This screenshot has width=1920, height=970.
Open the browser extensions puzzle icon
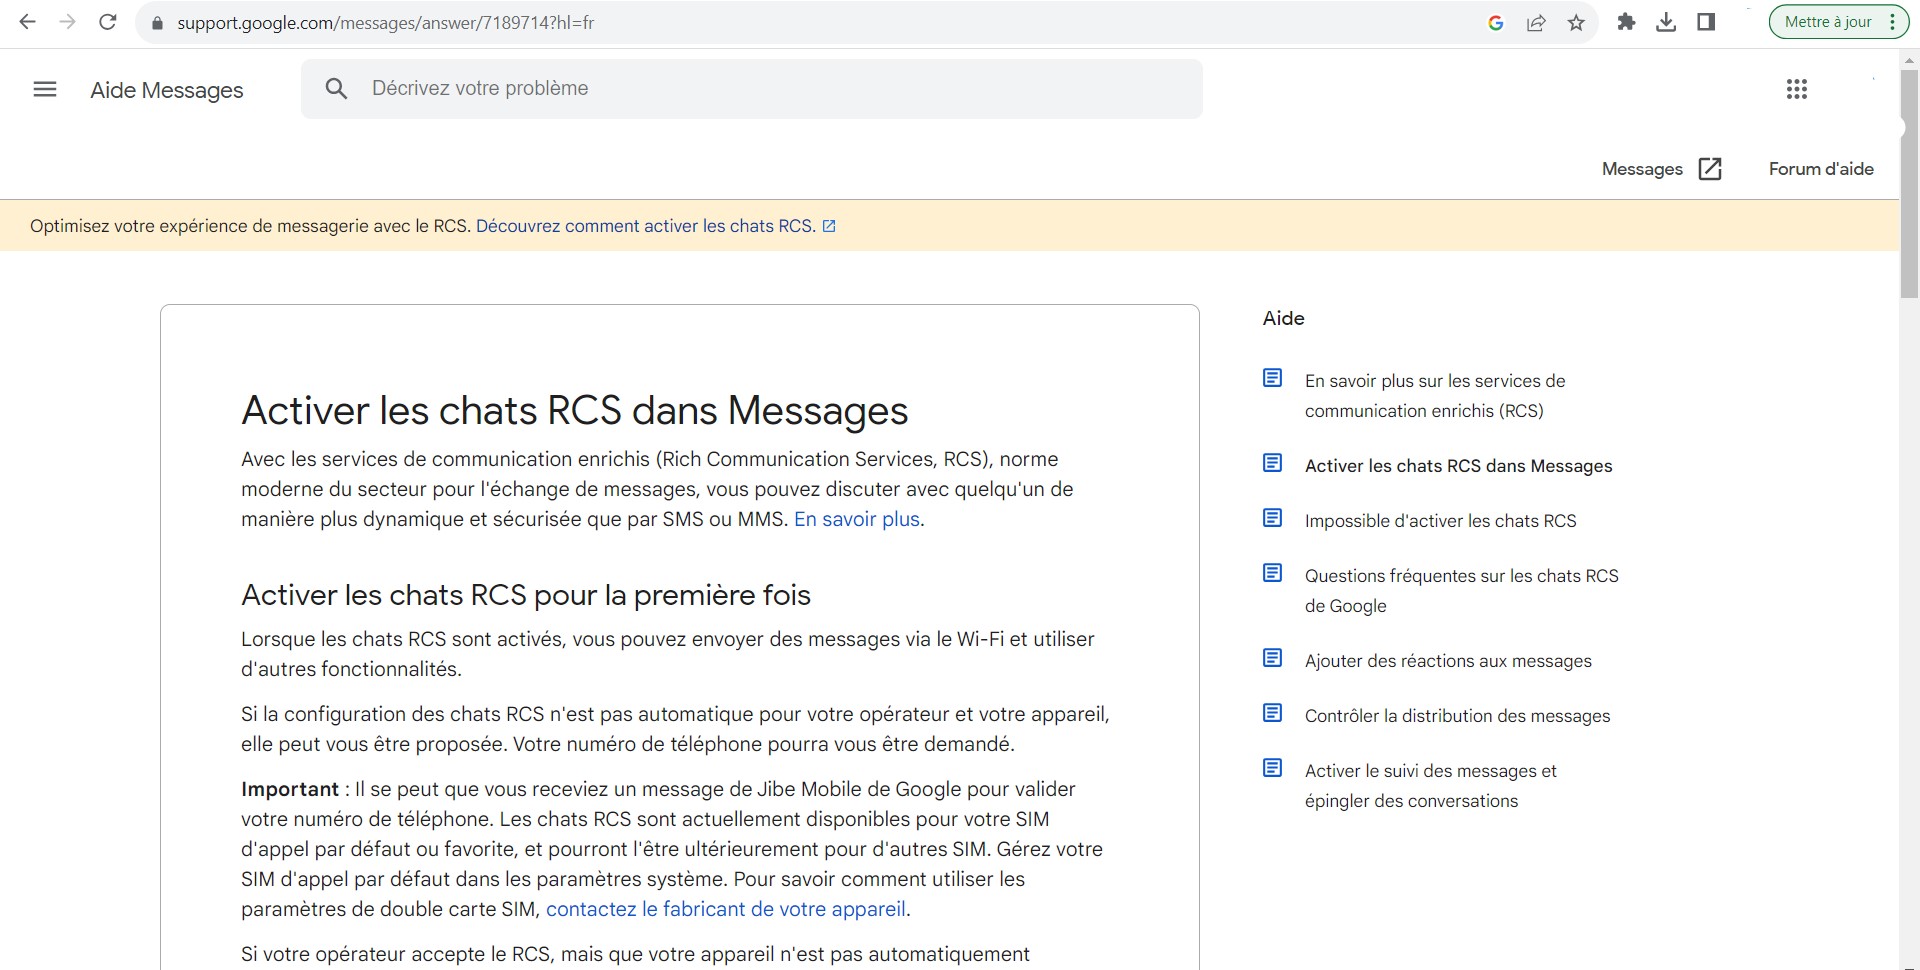click(1626, 22)
